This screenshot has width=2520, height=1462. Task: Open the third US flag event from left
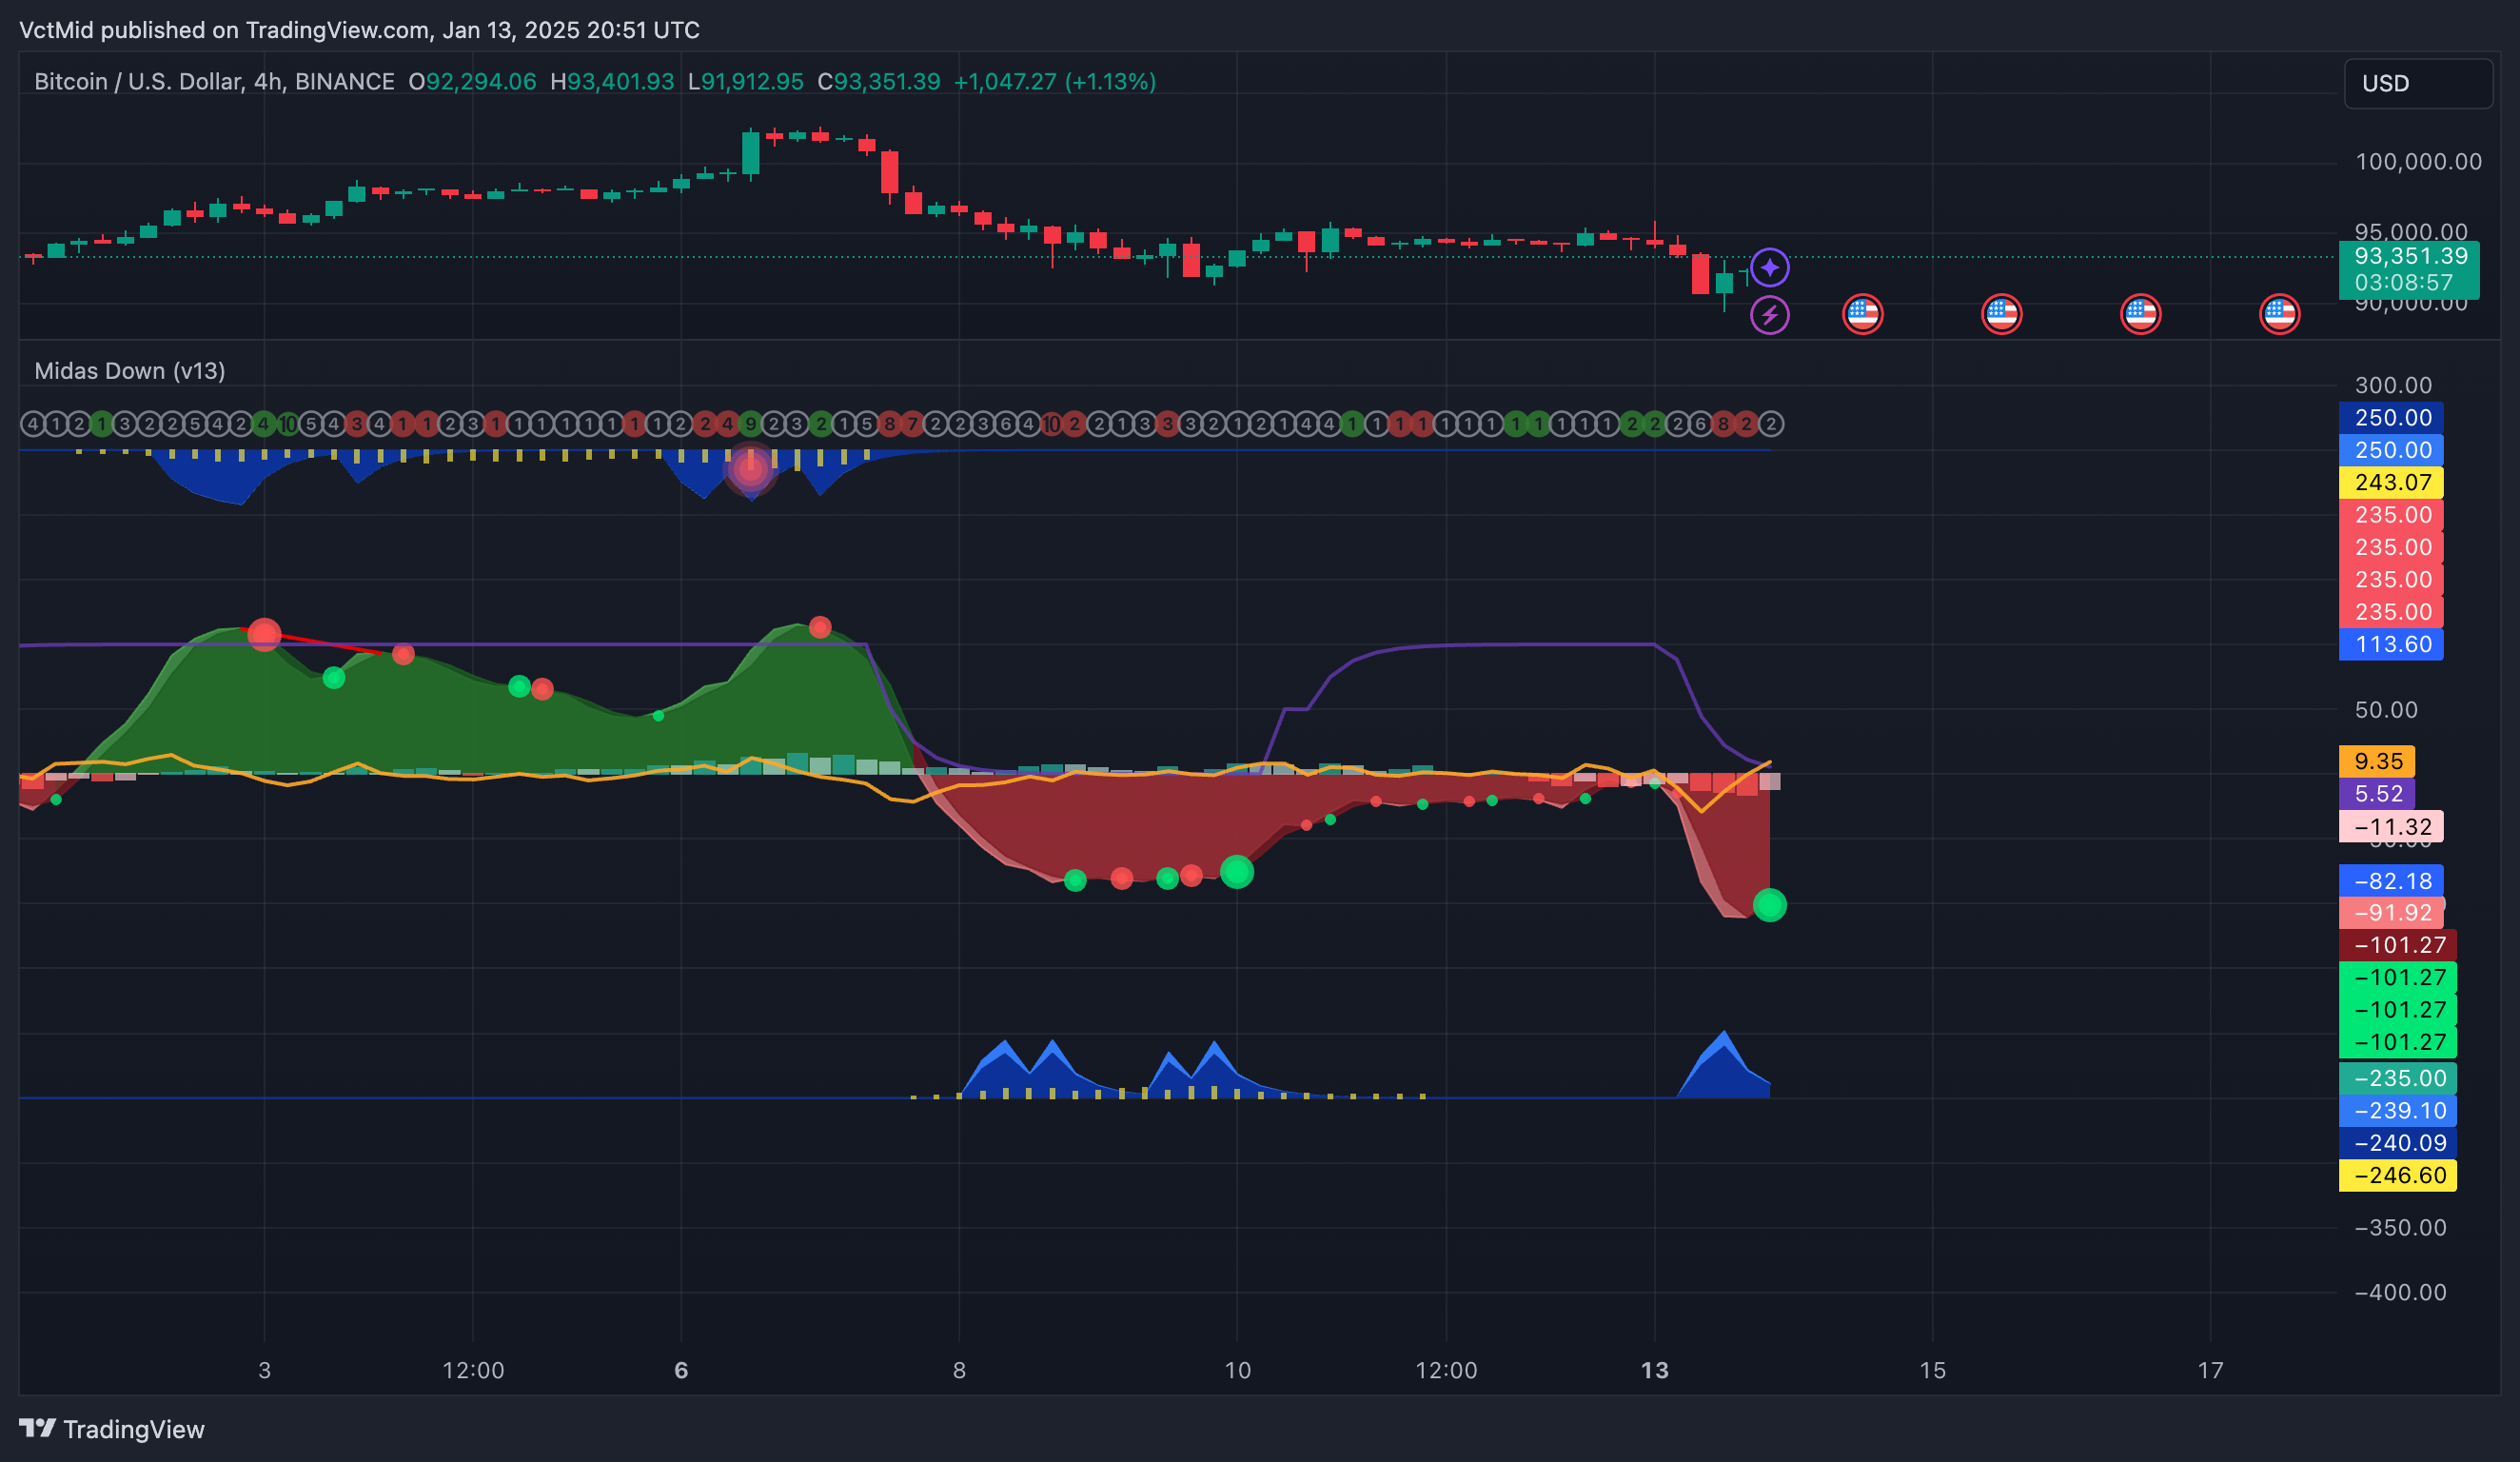[x=2140, y=315]
